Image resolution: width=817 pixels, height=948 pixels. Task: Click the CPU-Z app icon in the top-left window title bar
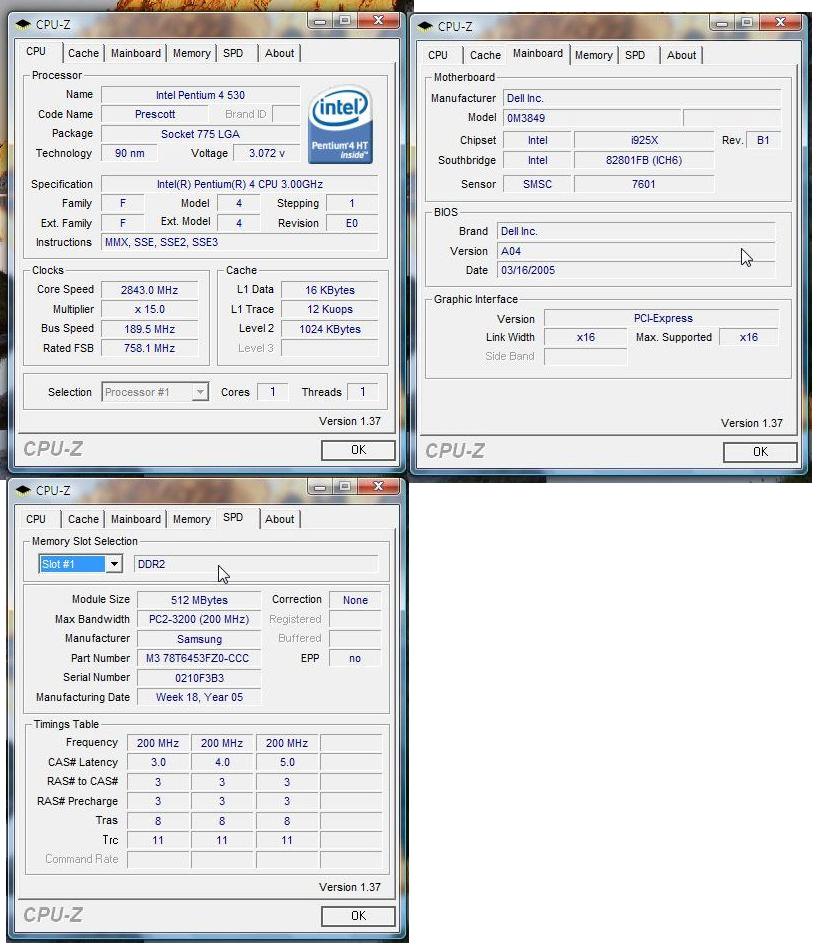coord(23,25)
